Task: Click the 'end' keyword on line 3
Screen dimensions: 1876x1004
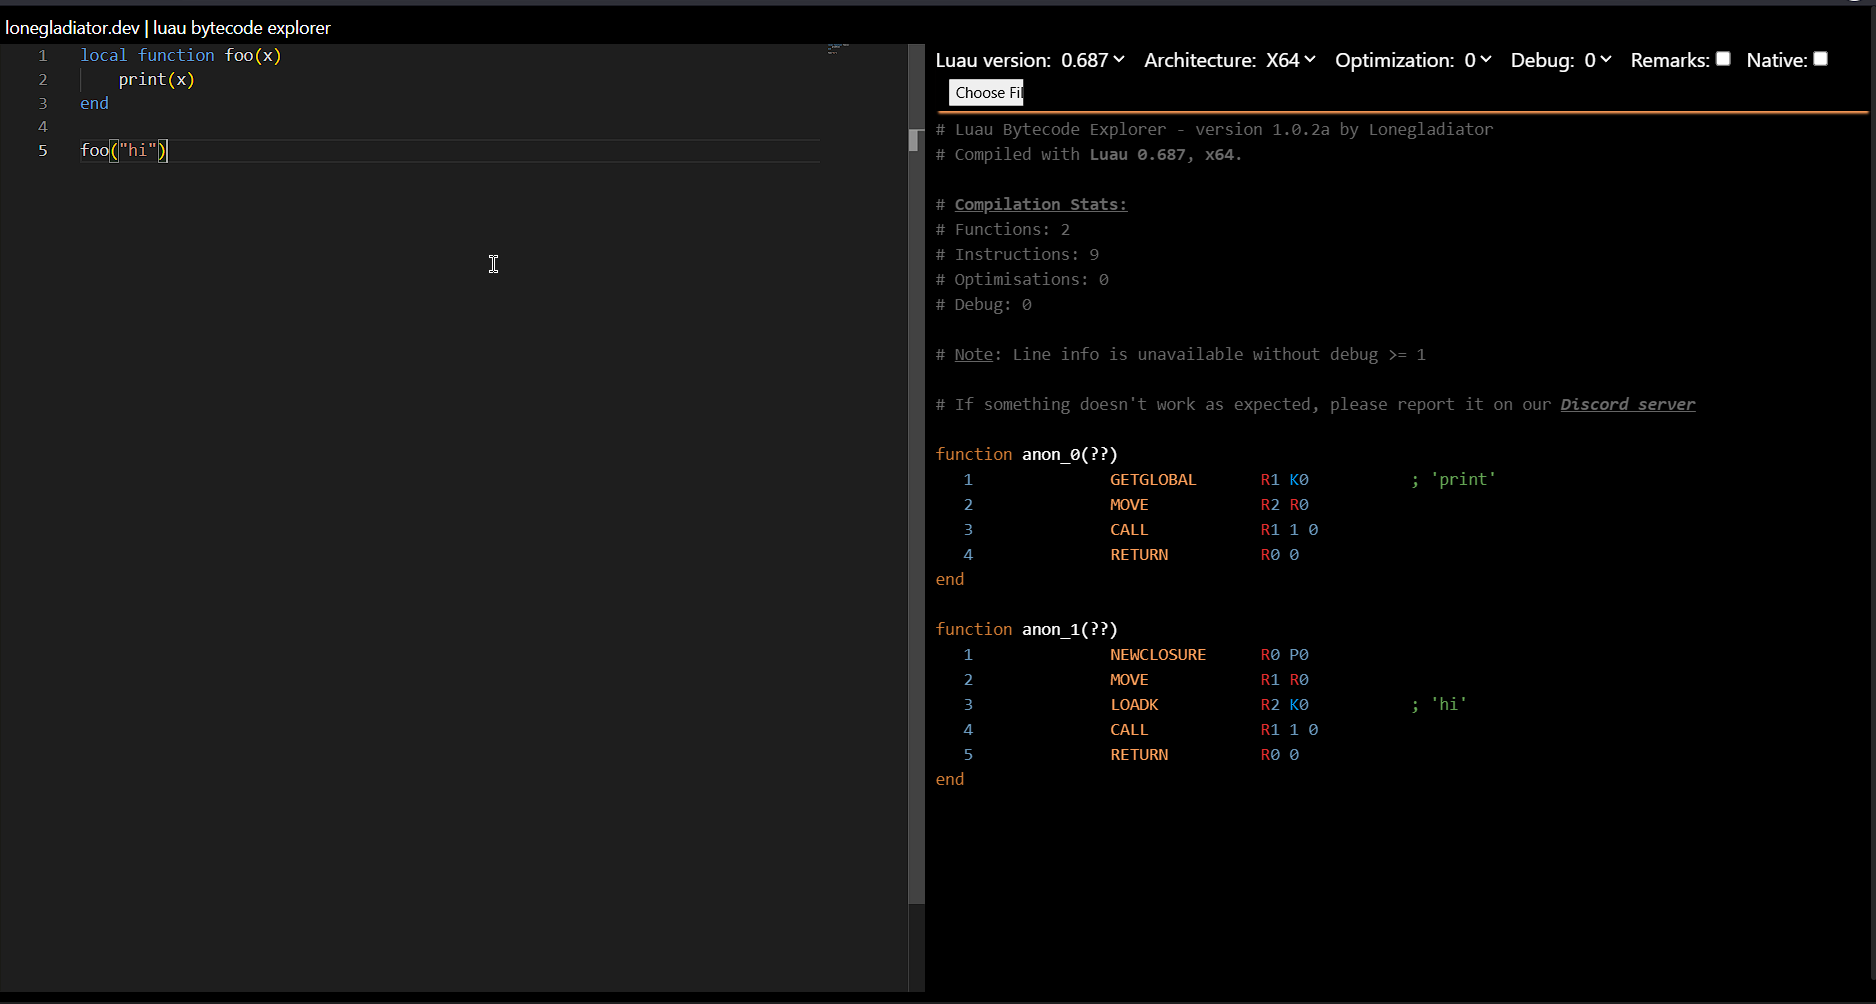Action: coord(94,104)
